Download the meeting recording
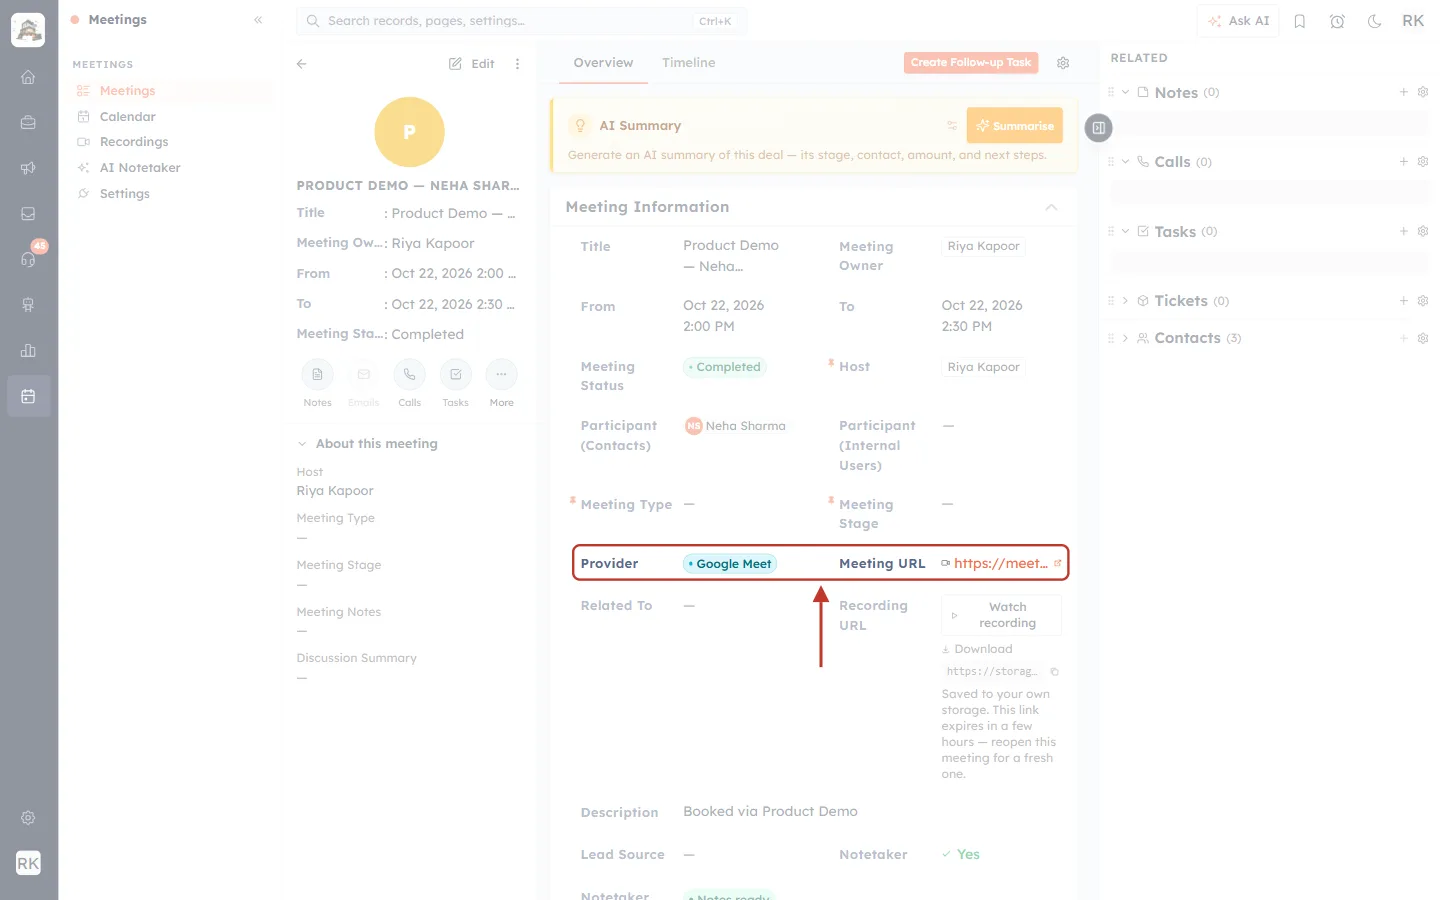The width and height of the screenshot is (1440, 900). click(x=977, y=649)
